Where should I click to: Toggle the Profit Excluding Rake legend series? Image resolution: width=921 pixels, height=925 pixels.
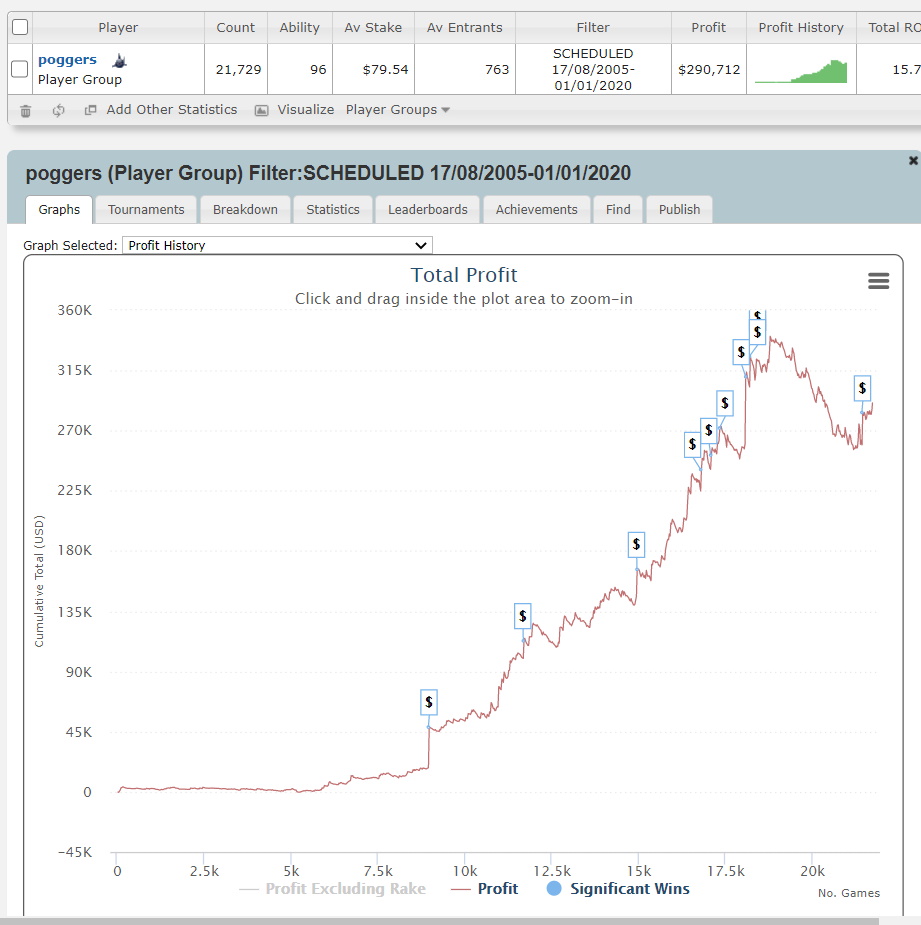pos(333,888)
